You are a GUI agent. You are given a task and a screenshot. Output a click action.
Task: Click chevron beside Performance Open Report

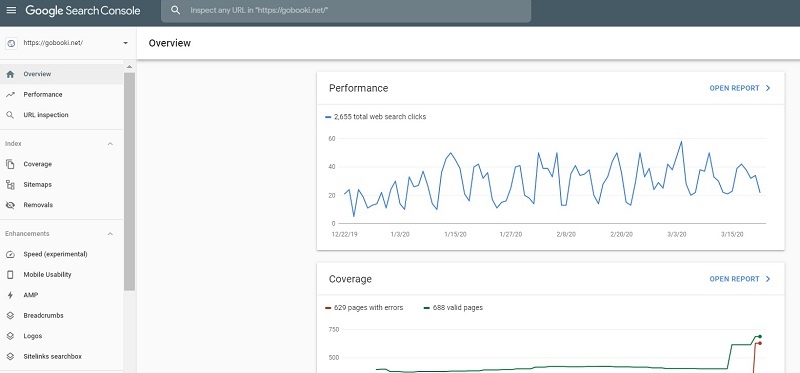768,88
